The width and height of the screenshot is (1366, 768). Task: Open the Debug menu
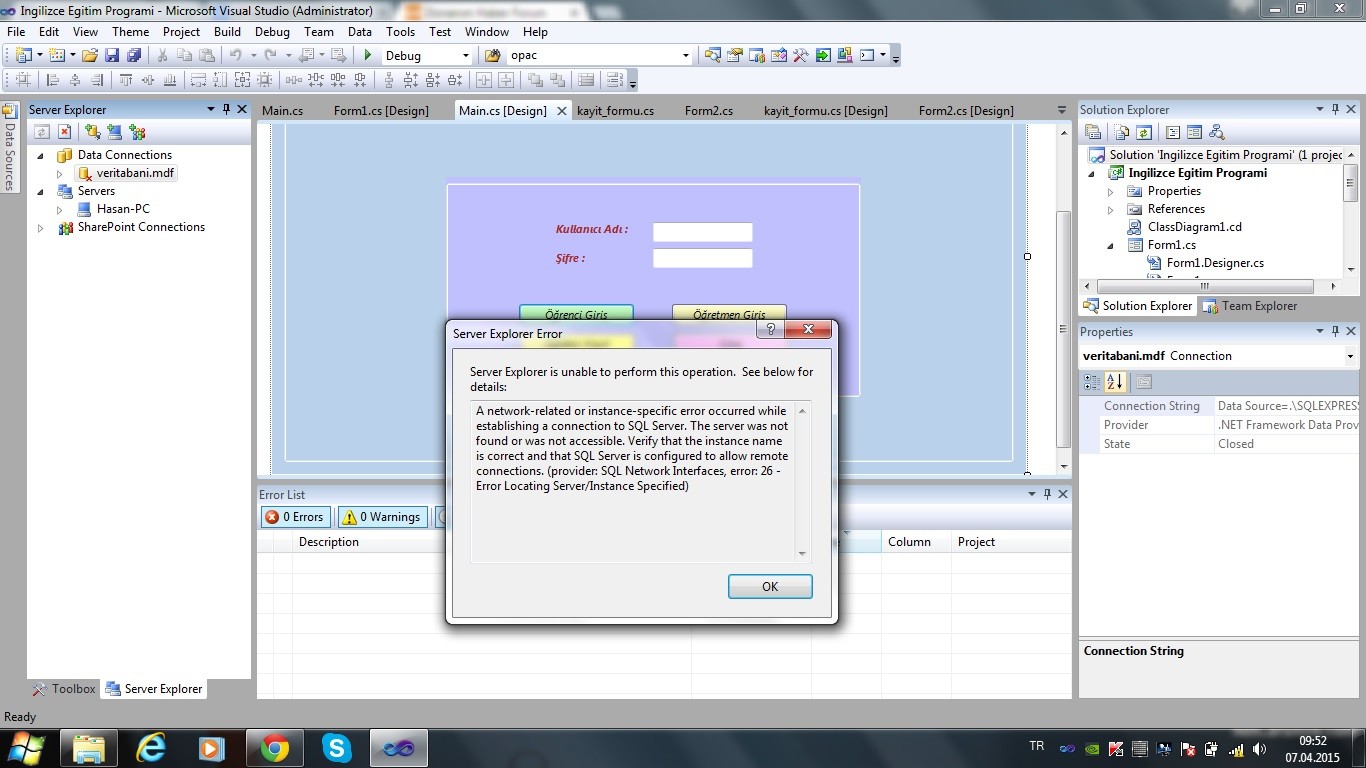[272, 32]
